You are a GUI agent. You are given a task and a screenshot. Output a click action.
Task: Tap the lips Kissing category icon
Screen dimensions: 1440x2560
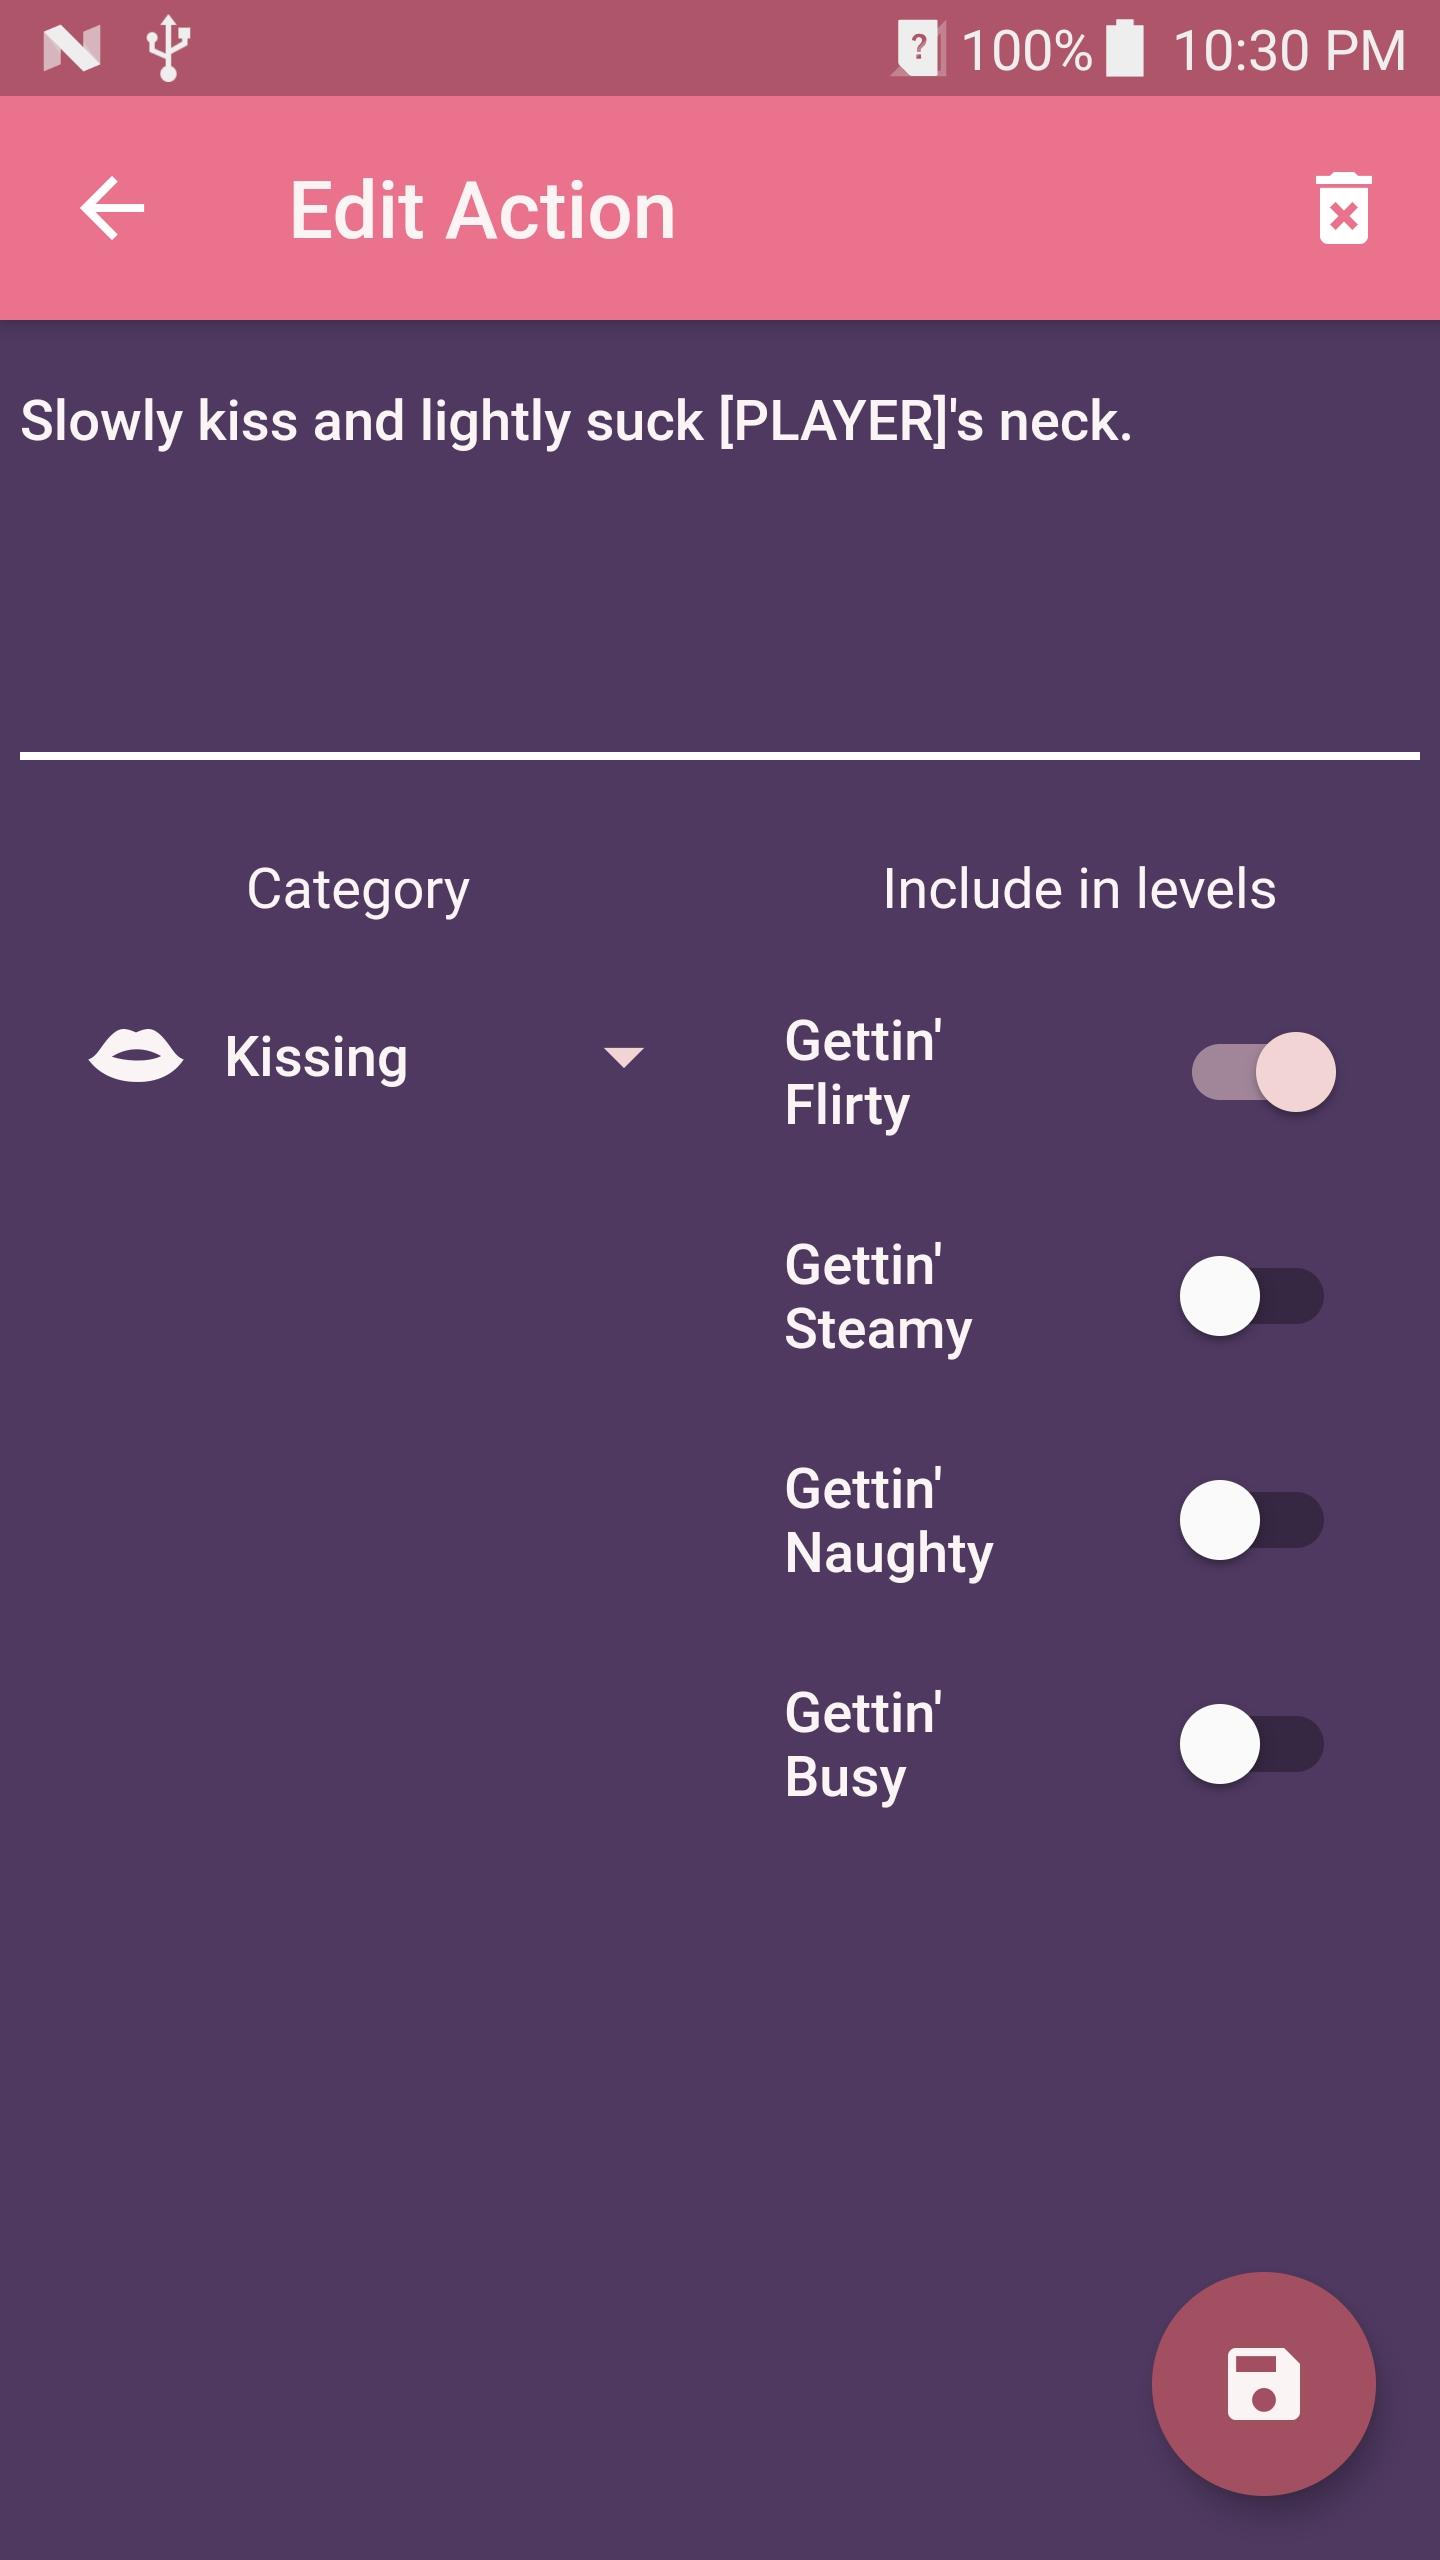pos(136,1056)
